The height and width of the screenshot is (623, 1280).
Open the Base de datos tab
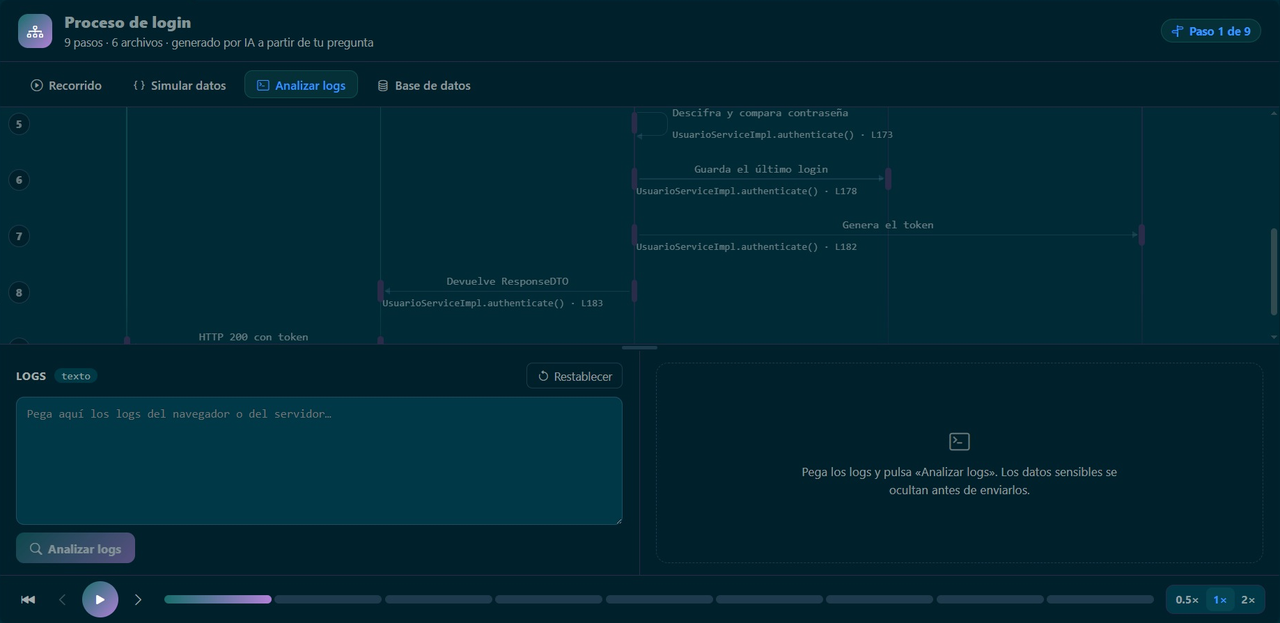(423, 85)
